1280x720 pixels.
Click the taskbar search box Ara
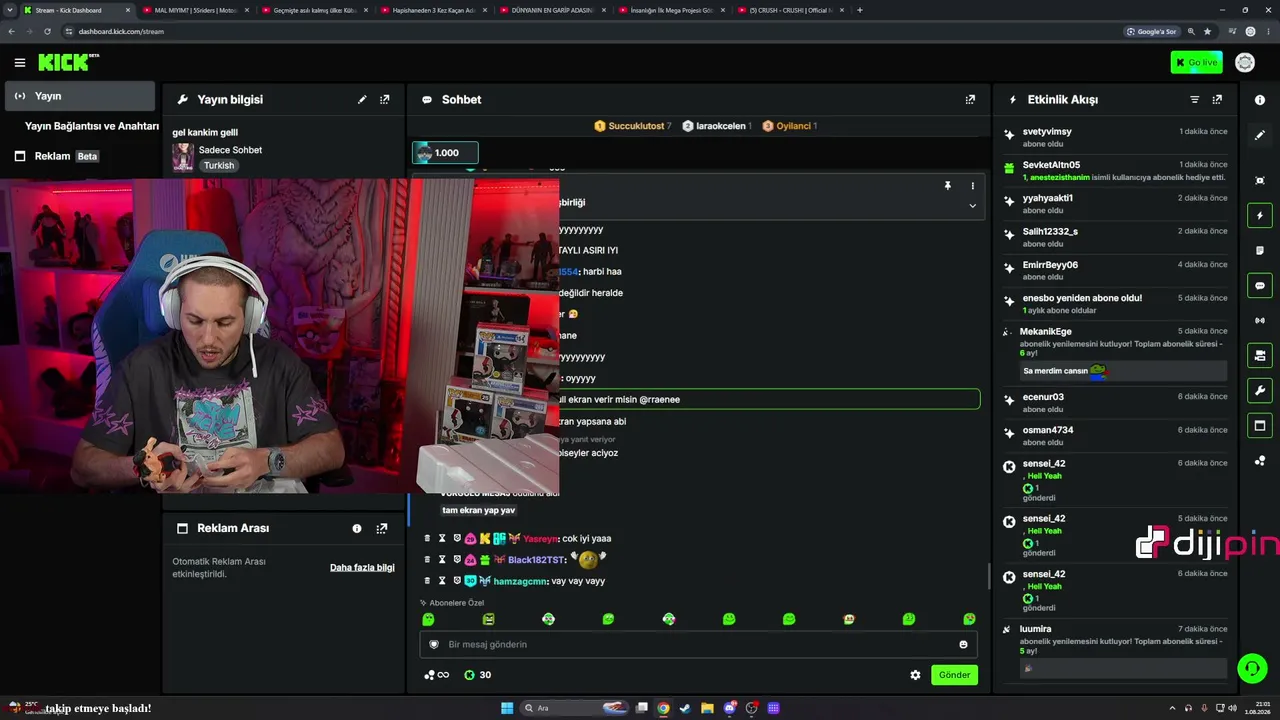coord(573,708)
